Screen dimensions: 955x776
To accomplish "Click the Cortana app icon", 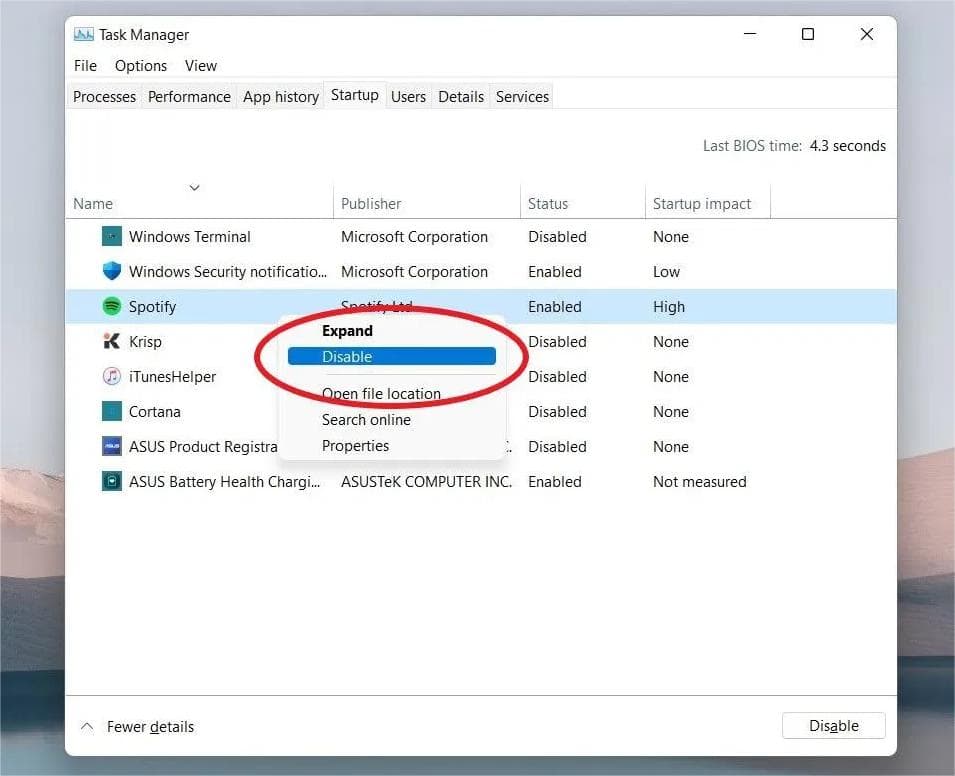I will coord(111,411).
